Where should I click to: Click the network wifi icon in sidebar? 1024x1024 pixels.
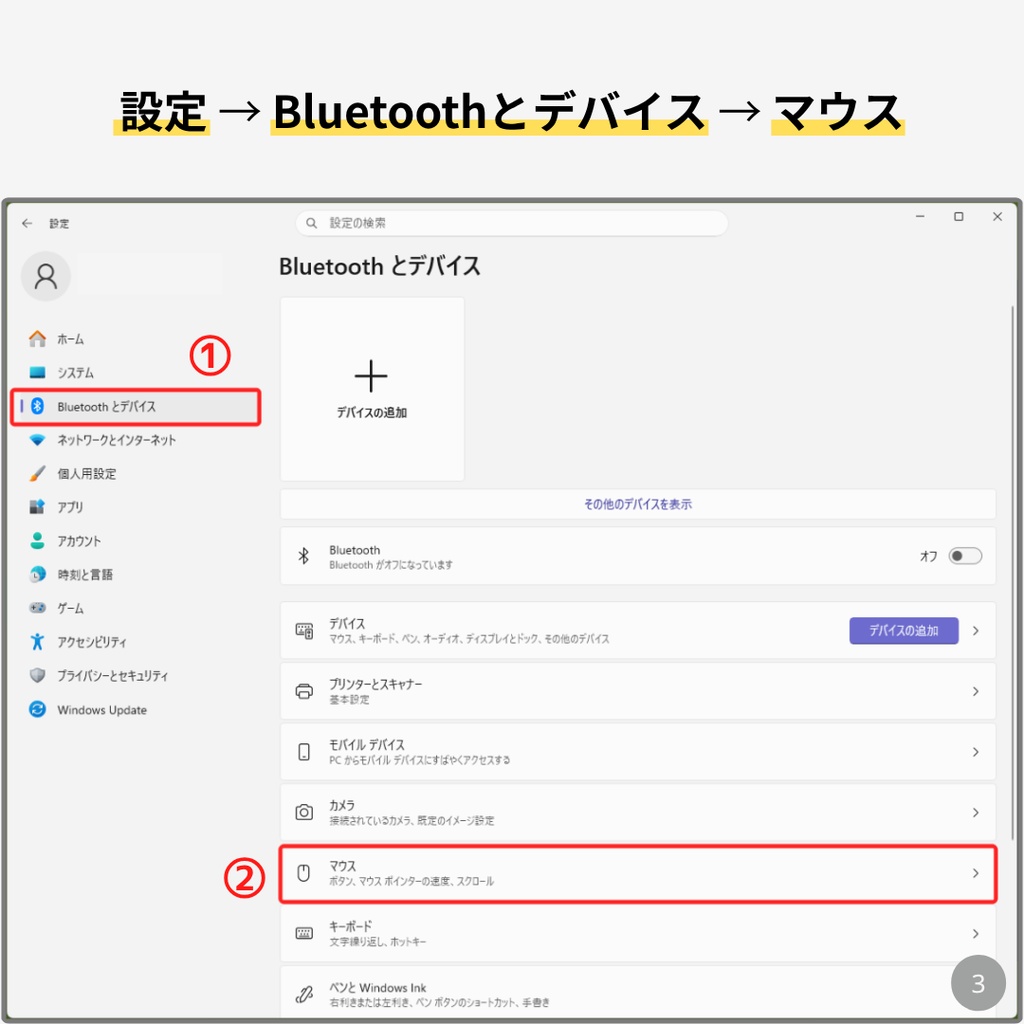pos(37,440)
